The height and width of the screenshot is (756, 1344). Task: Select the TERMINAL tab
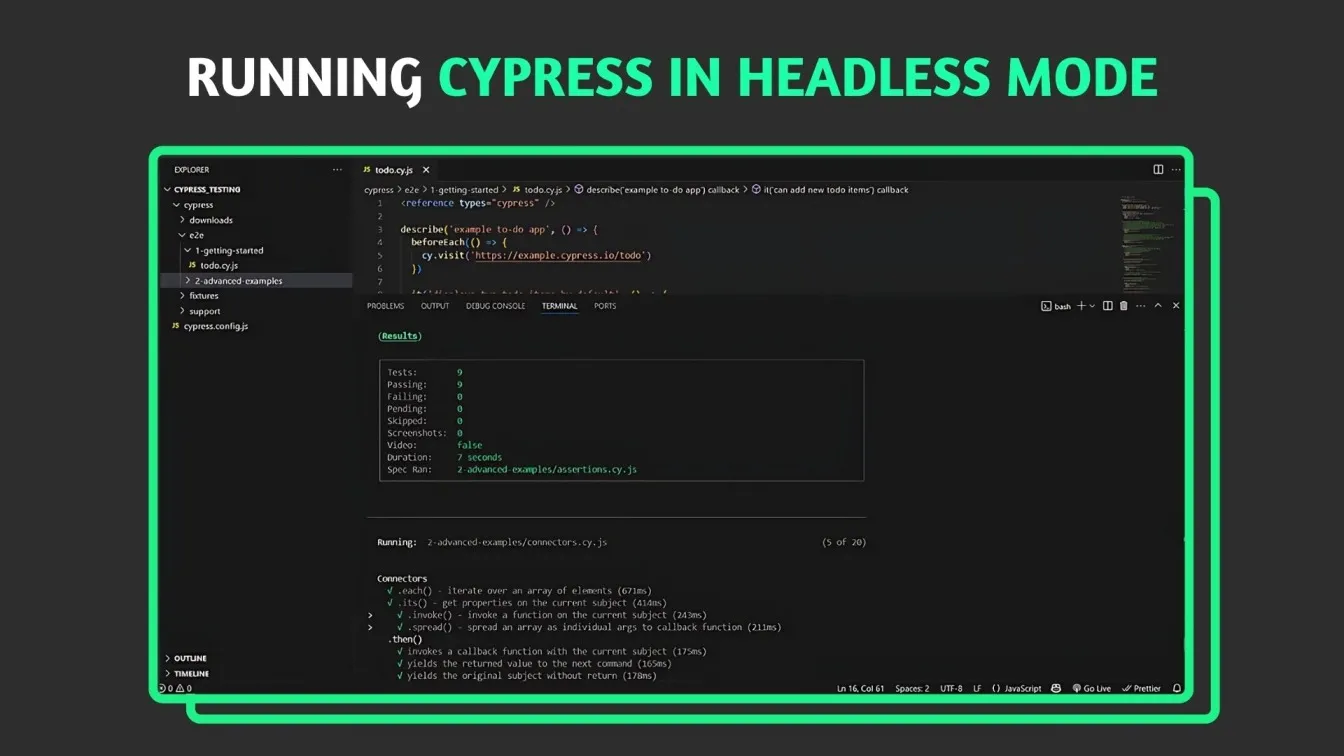(x=560, y=306)
